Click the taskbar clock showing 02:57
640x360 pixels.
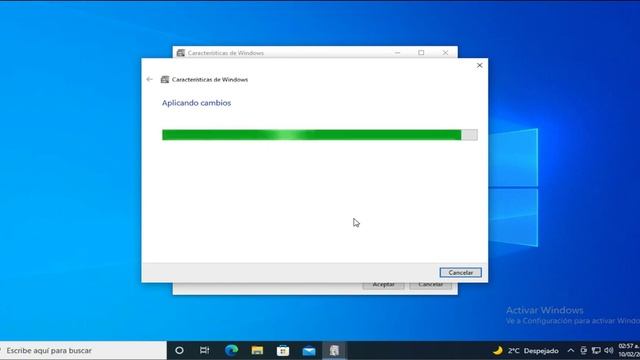[x=629, y=350]
